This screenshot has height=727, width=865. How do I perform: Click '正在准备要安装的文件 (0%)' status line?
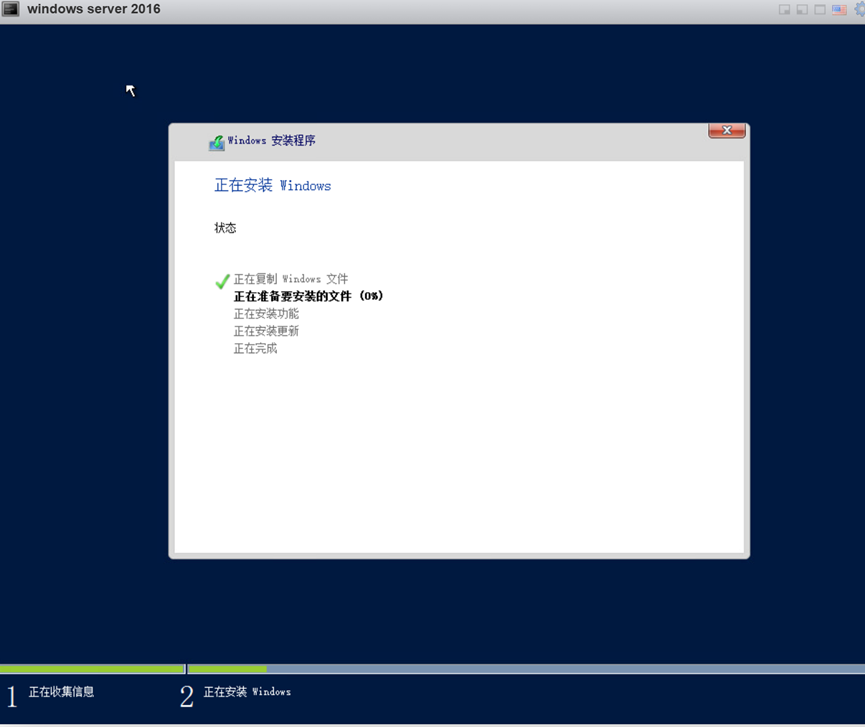coord(308,296)
